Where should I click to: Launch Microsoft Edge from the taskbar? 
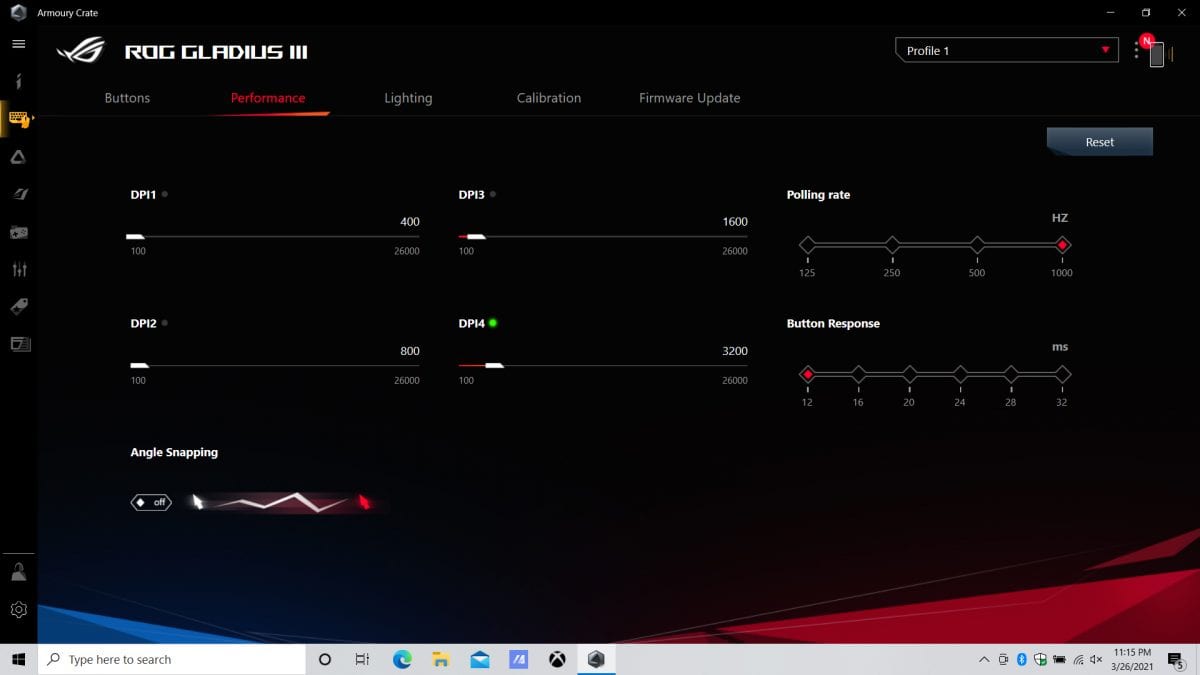point(402,659)
